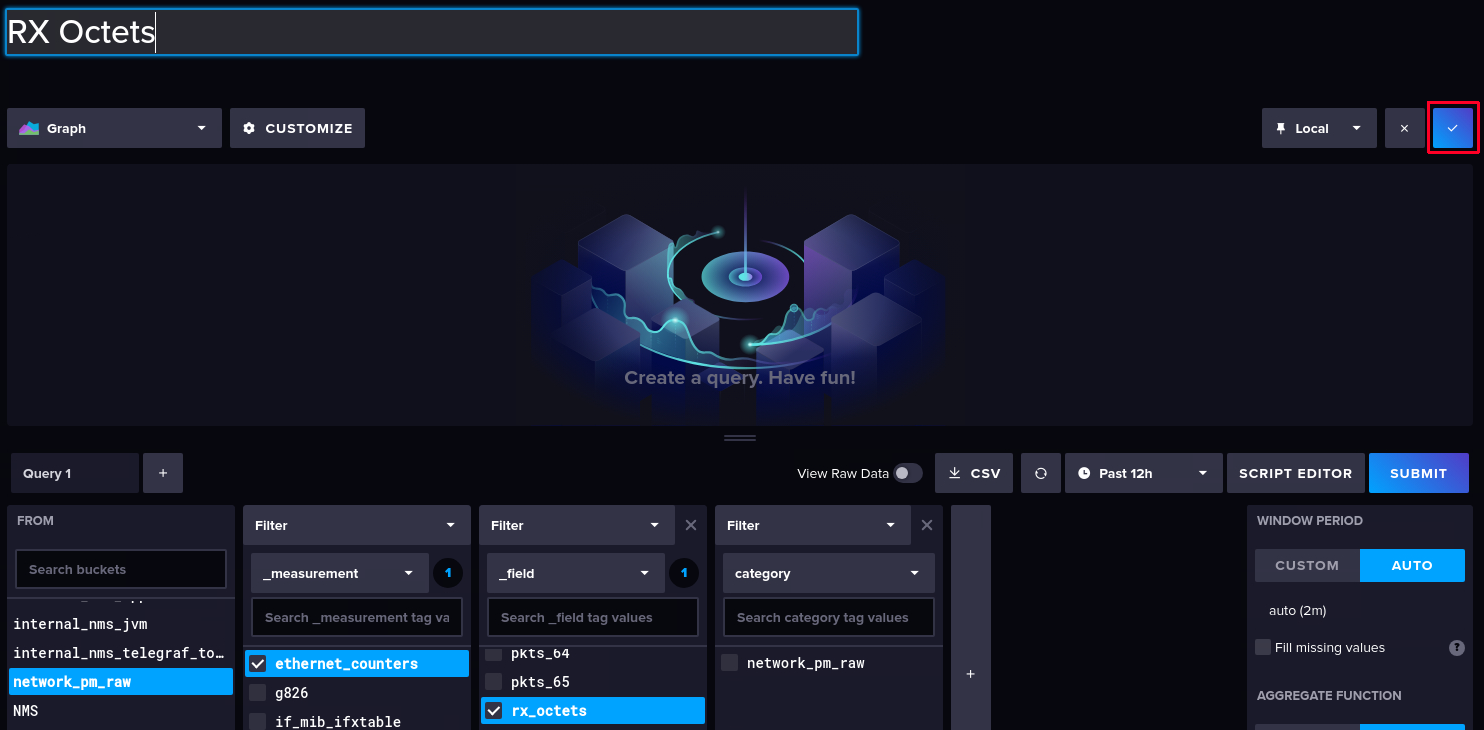Switch window period to Custom
This screenshot has height=730, width=1484.
1307,565
